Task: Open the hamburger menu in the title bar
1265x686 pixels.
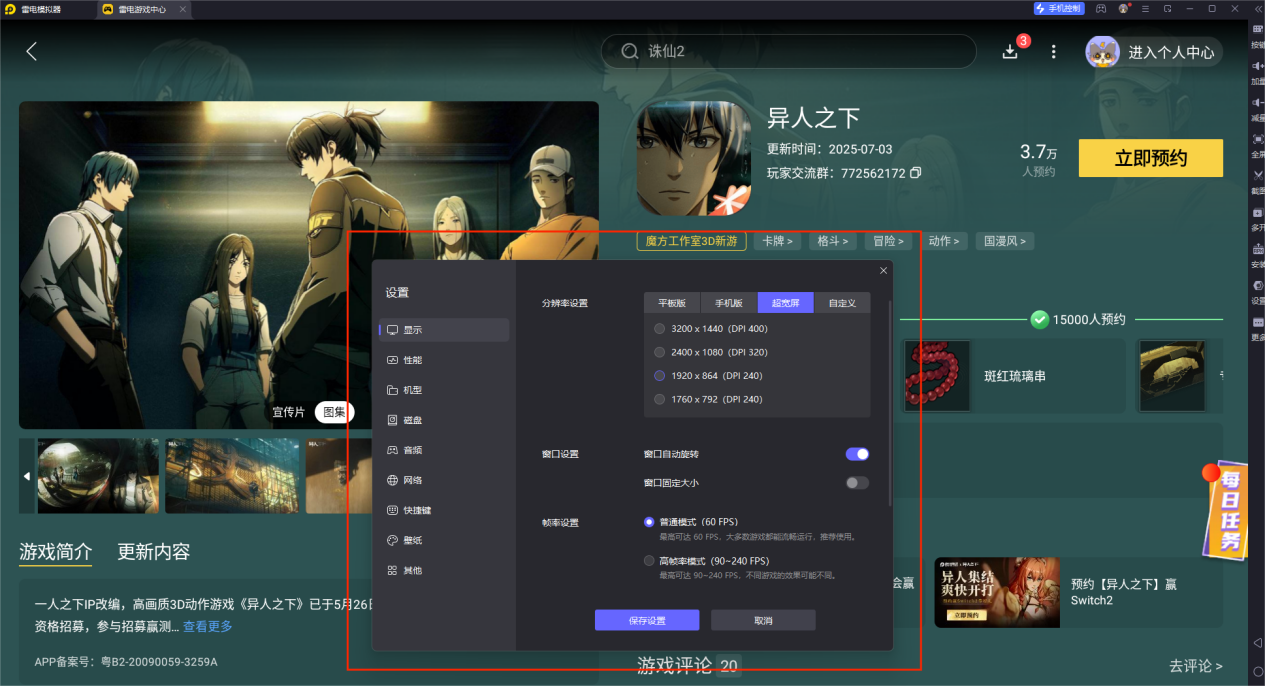Action: coord(1146,8)
